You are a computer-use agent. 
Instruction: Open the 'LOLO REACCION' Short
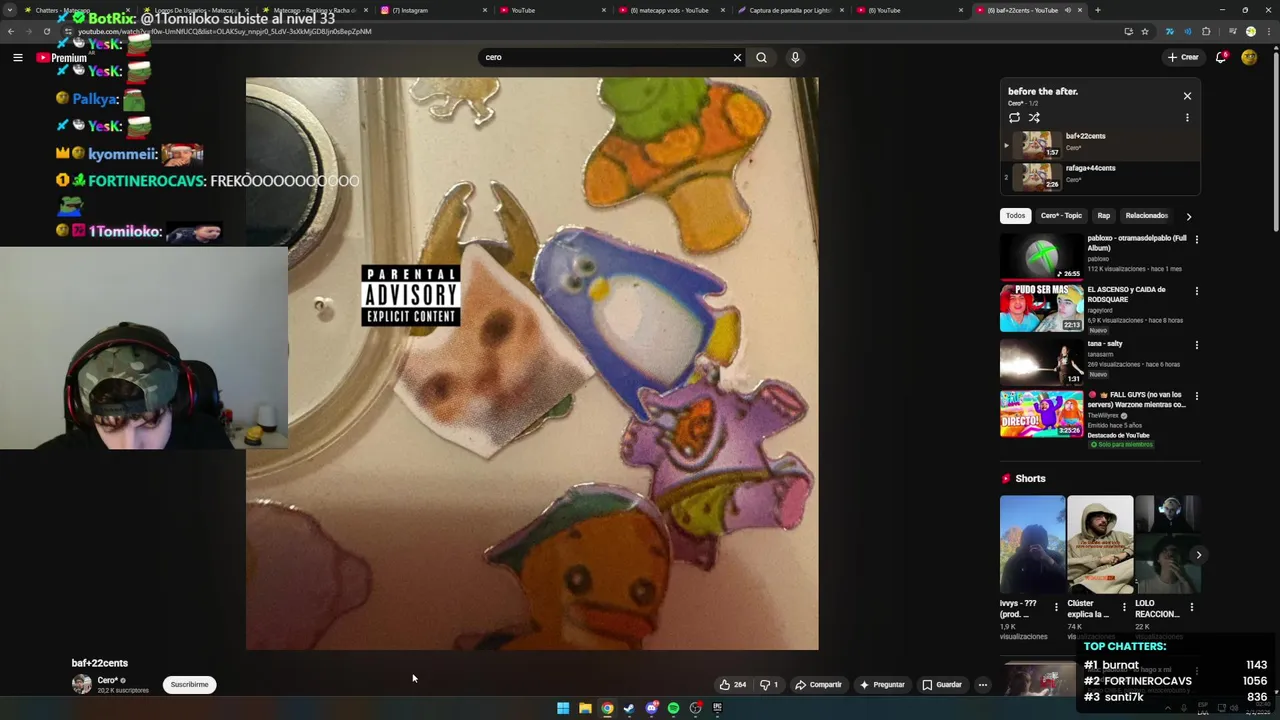(1168, 545)
